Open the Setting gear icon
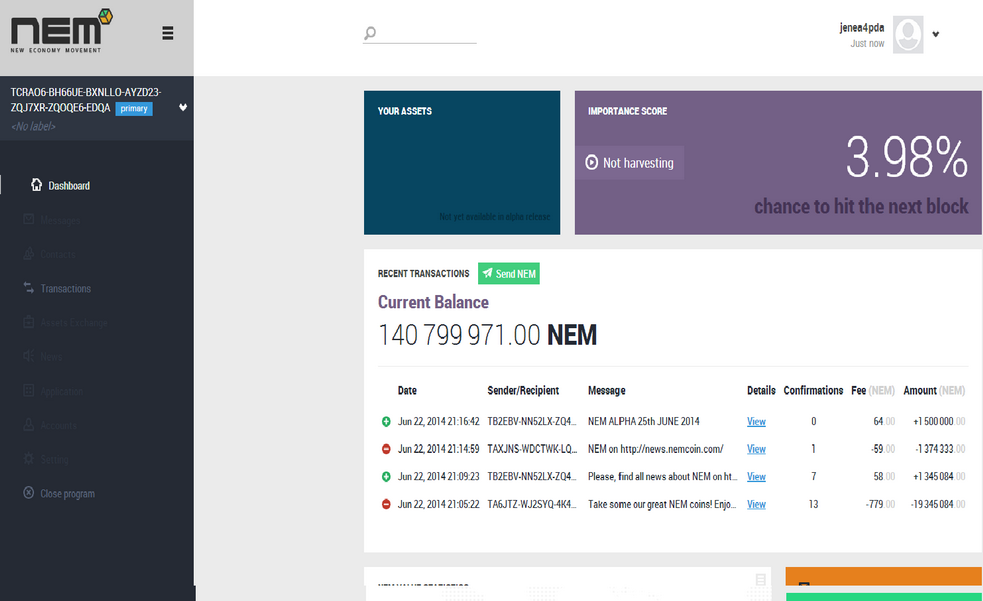 [x=28, y=459]
